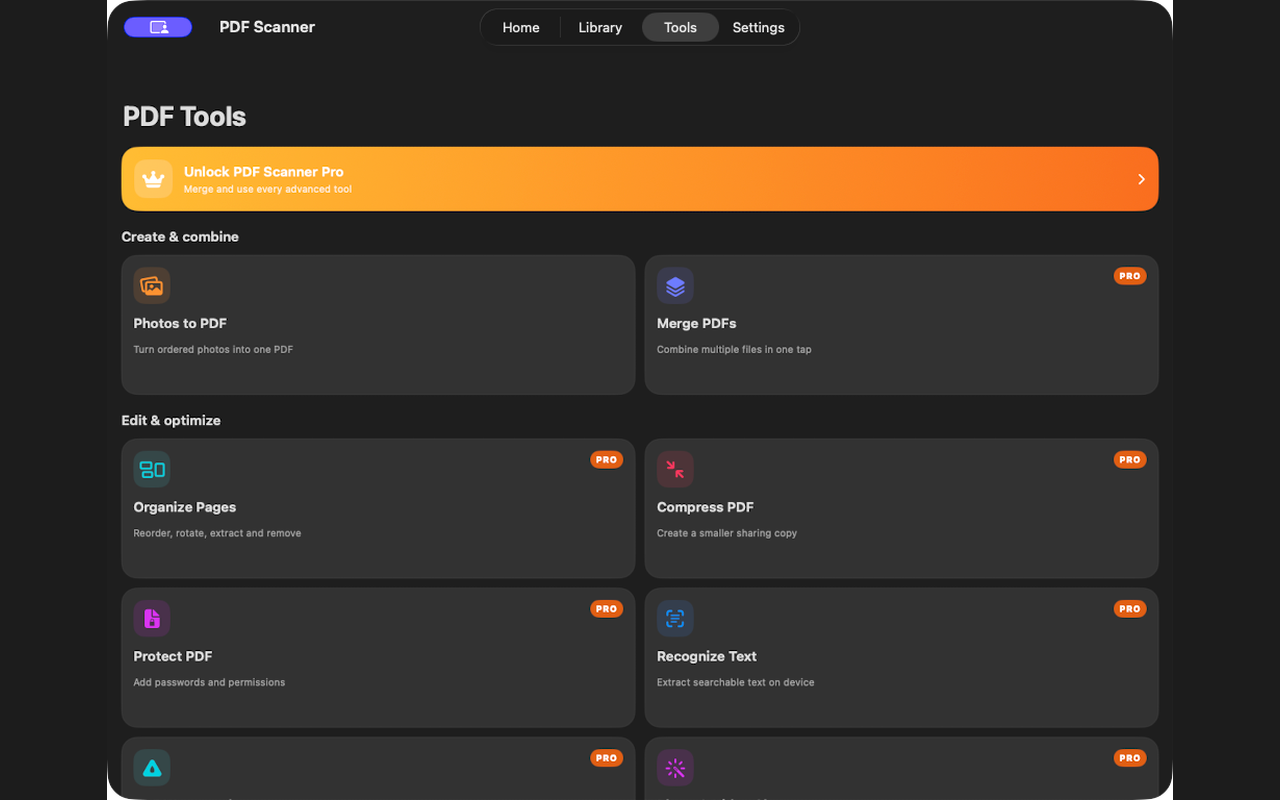
Task: Click 'Merge and use every advanced tool' text
Action: pos(268,189)
